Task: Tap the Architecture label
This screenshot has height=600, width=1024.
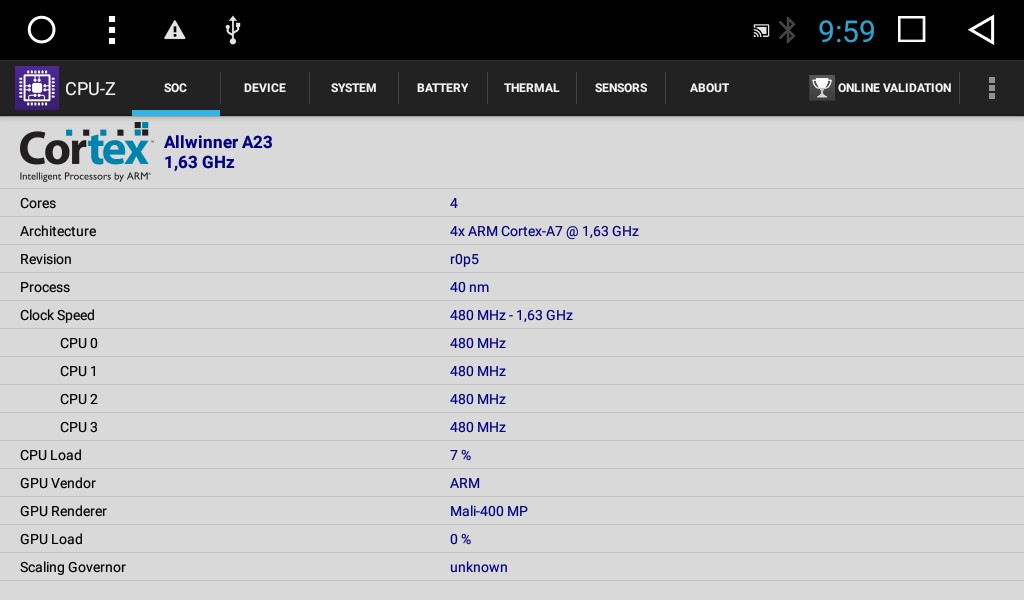Action: click(x=58, y=231)
